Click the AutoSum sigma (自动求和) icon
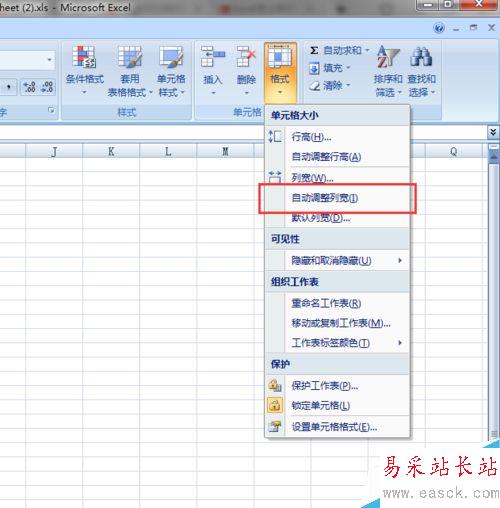The width and height of the screenshot is (500, 508). [x=314, y=50]
